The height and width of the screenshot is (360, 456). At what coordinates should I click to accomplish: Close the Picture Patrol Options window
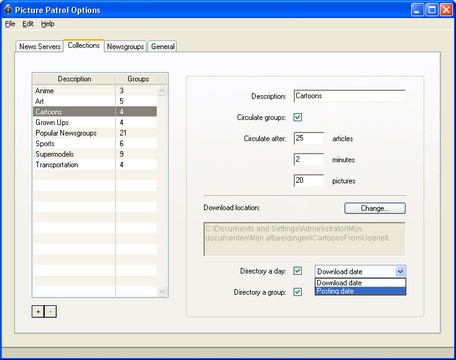[x=446, y=10]
